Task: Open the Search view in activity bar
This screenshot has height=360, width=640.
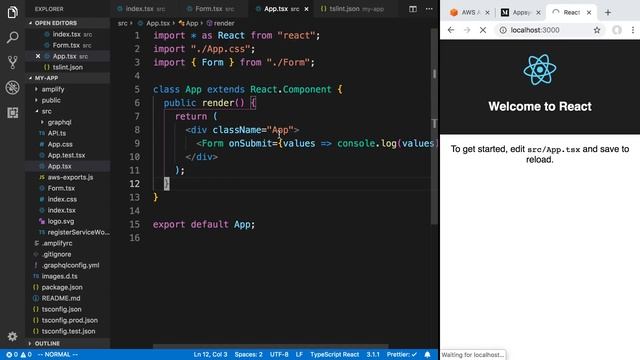Action: pyautogui.click(x=12, y=38)
